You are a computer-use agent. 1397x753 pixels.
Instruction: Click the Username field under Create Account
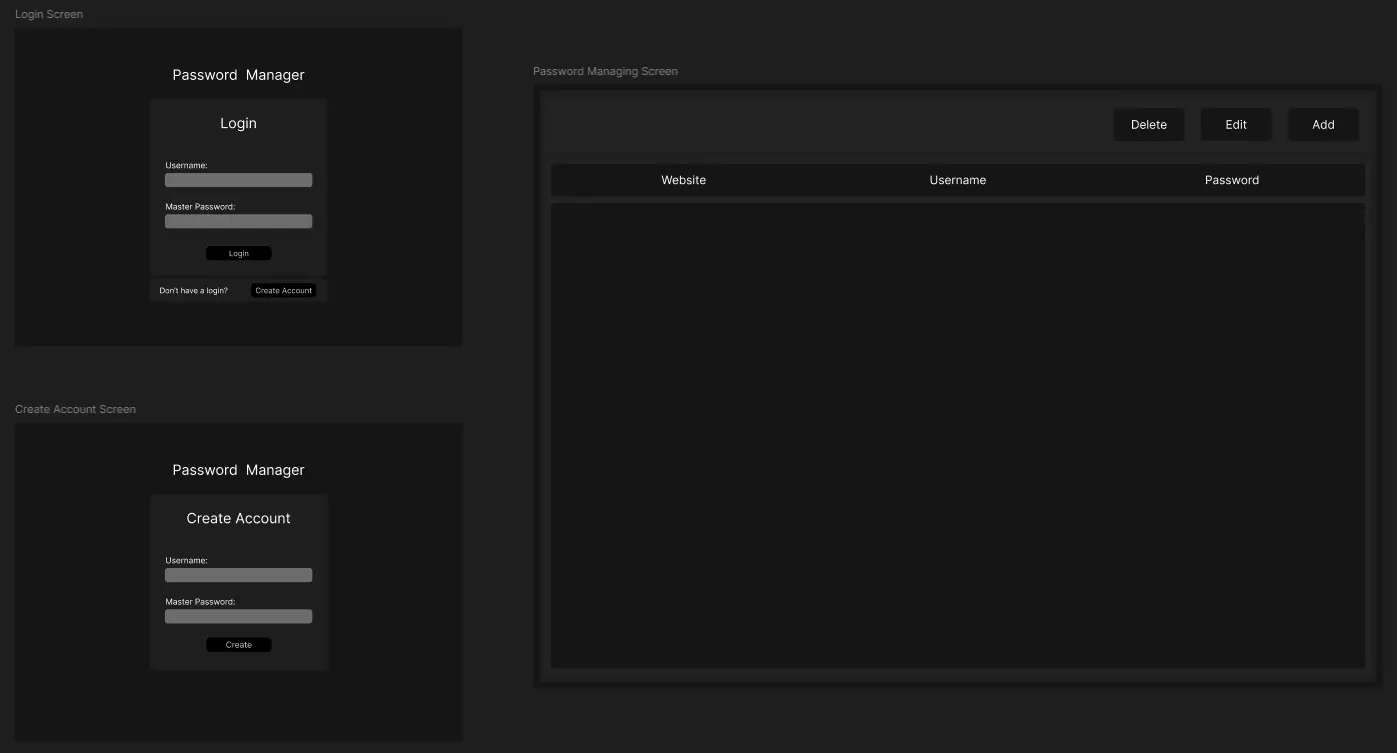coord(238,574)
